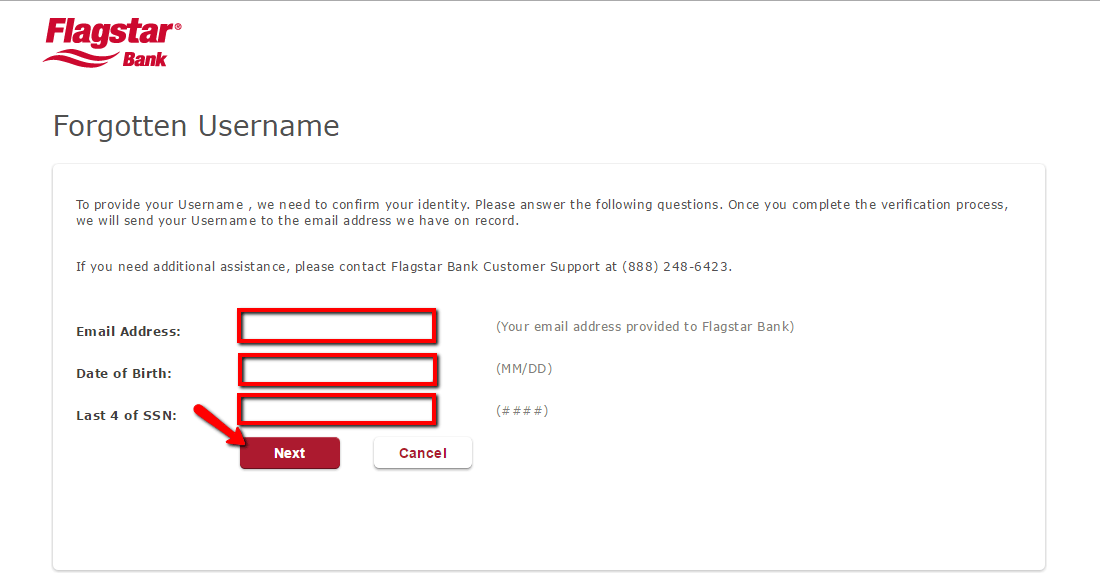Click the Cancel button

click(x=422, y=452)
